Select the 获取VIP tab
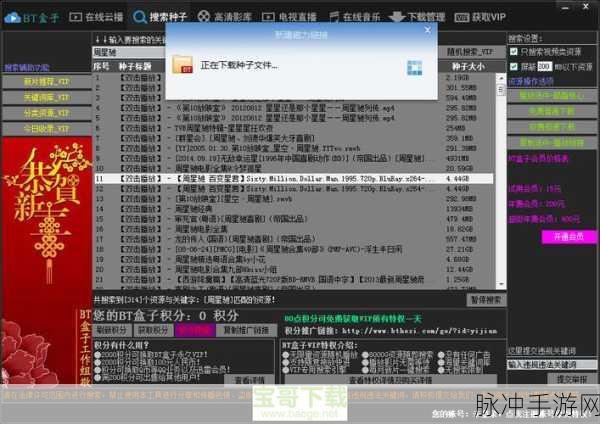The height and width of the screenshot is (424, 600). click(480, 17)
